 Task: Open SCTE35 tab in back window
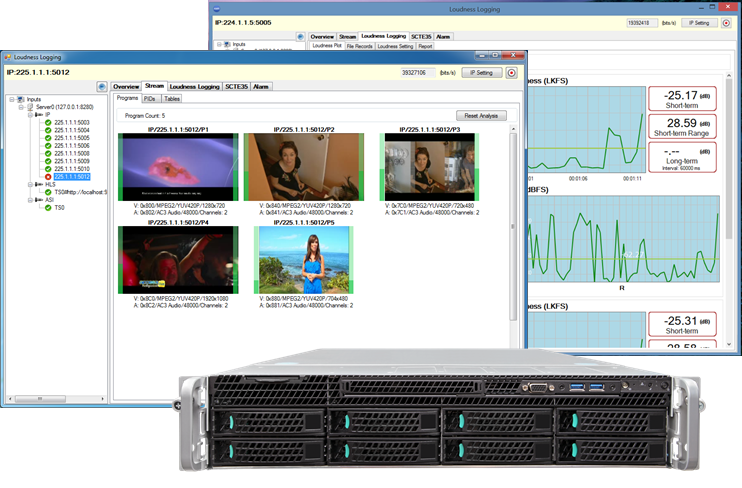click(421, 36)
